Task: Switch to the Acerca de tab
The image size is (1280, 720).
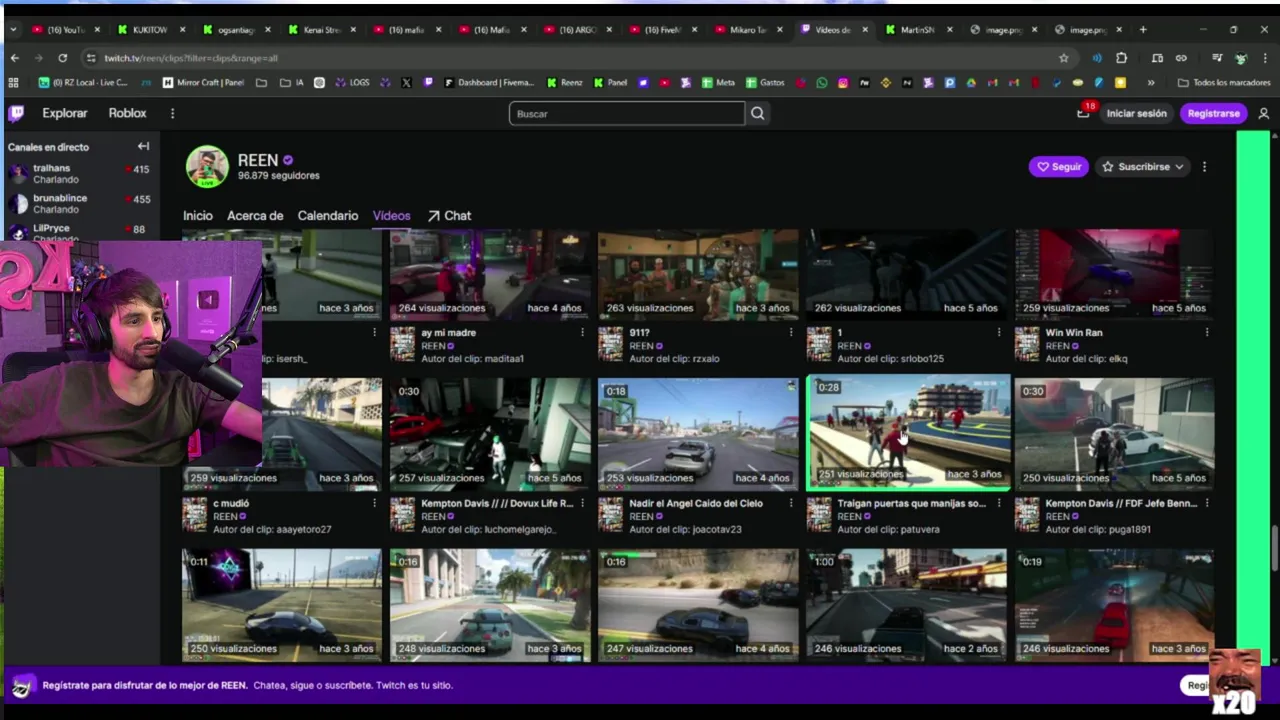Action: click(255, 216)
